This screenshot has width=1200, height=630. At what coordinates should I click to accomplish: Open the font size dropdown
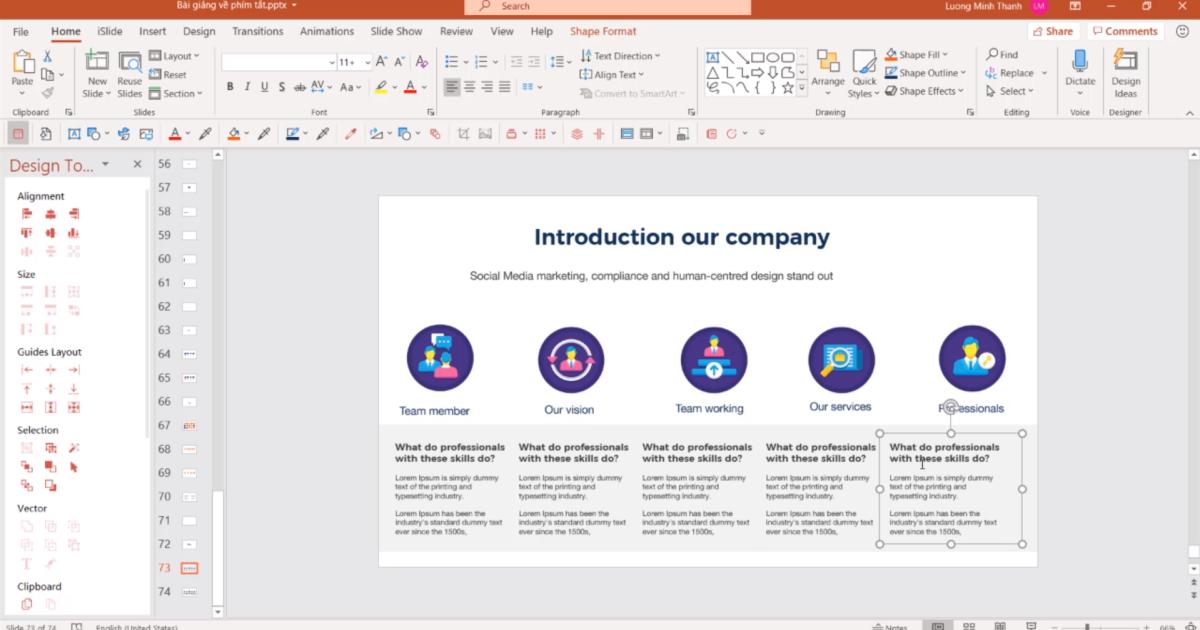point(366,61)
